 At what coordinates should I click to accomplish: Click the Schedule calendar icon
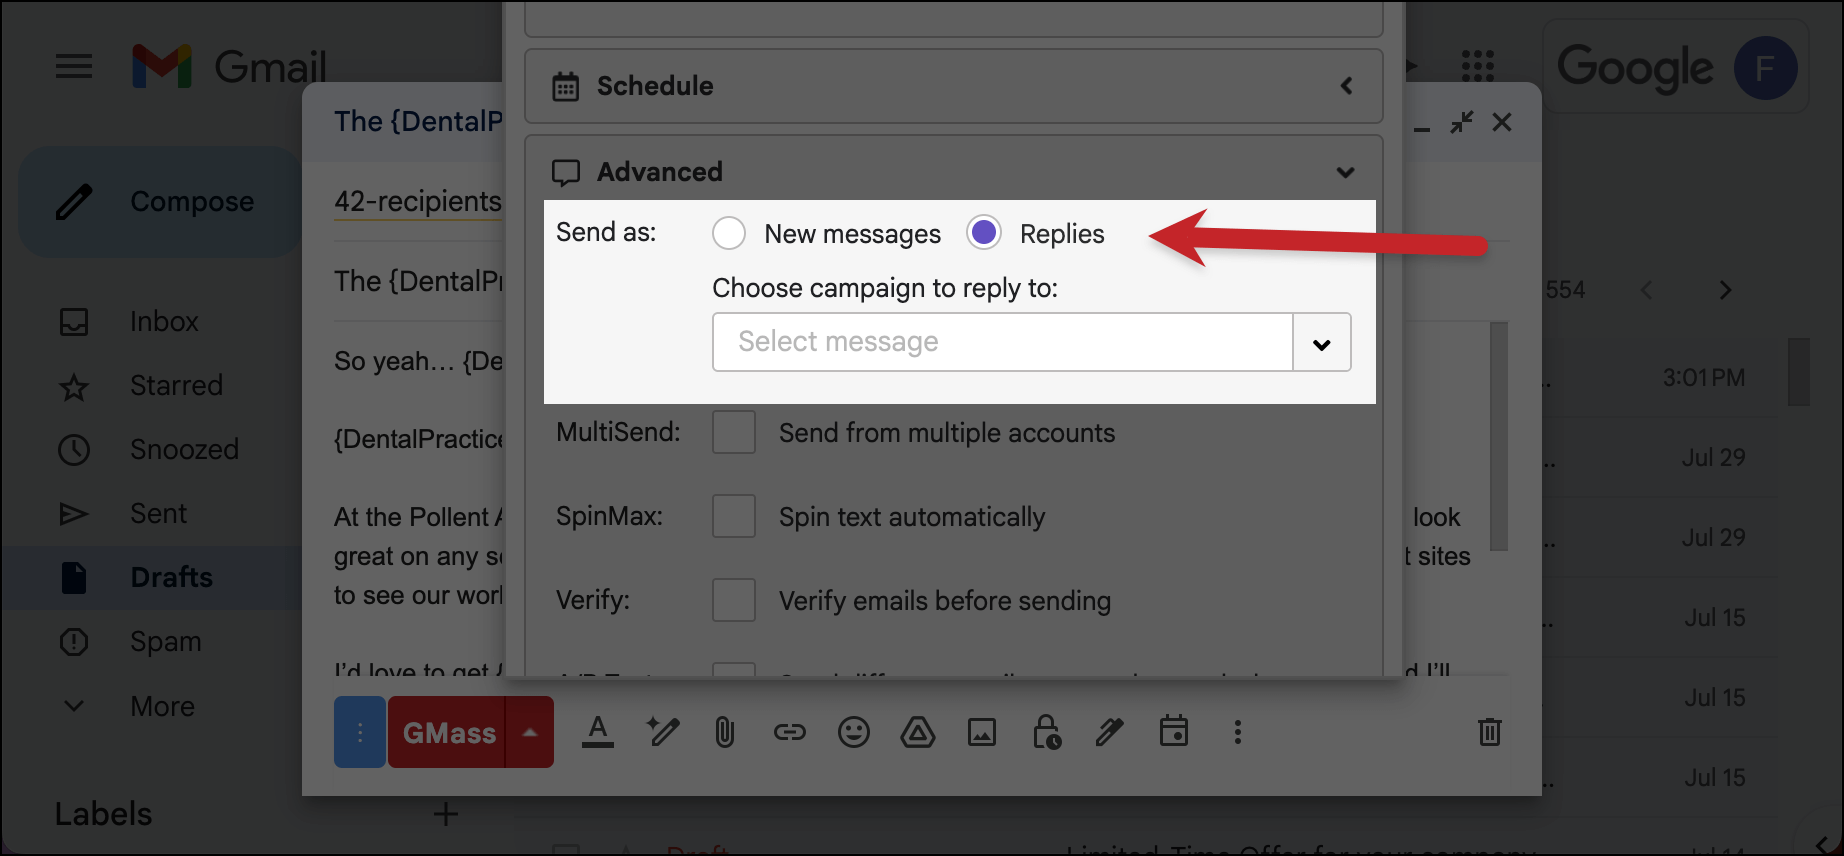click(566, 86)
